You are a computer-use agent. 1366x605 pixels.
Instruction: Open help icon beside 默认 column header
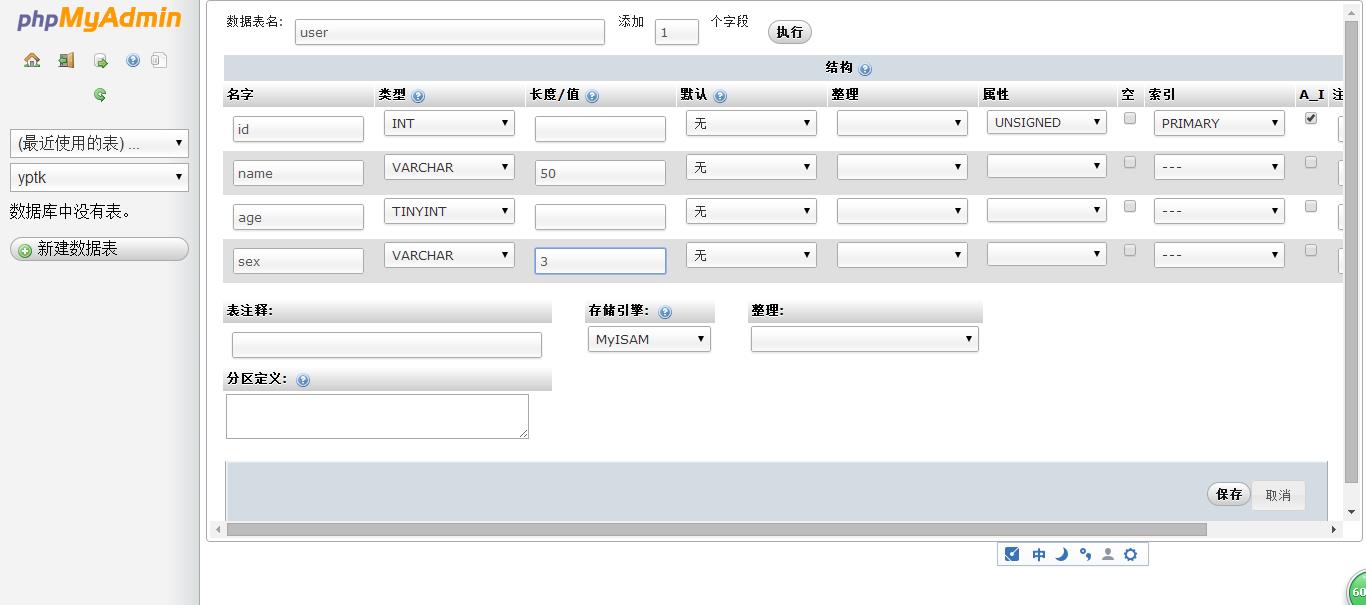[720, 96]
